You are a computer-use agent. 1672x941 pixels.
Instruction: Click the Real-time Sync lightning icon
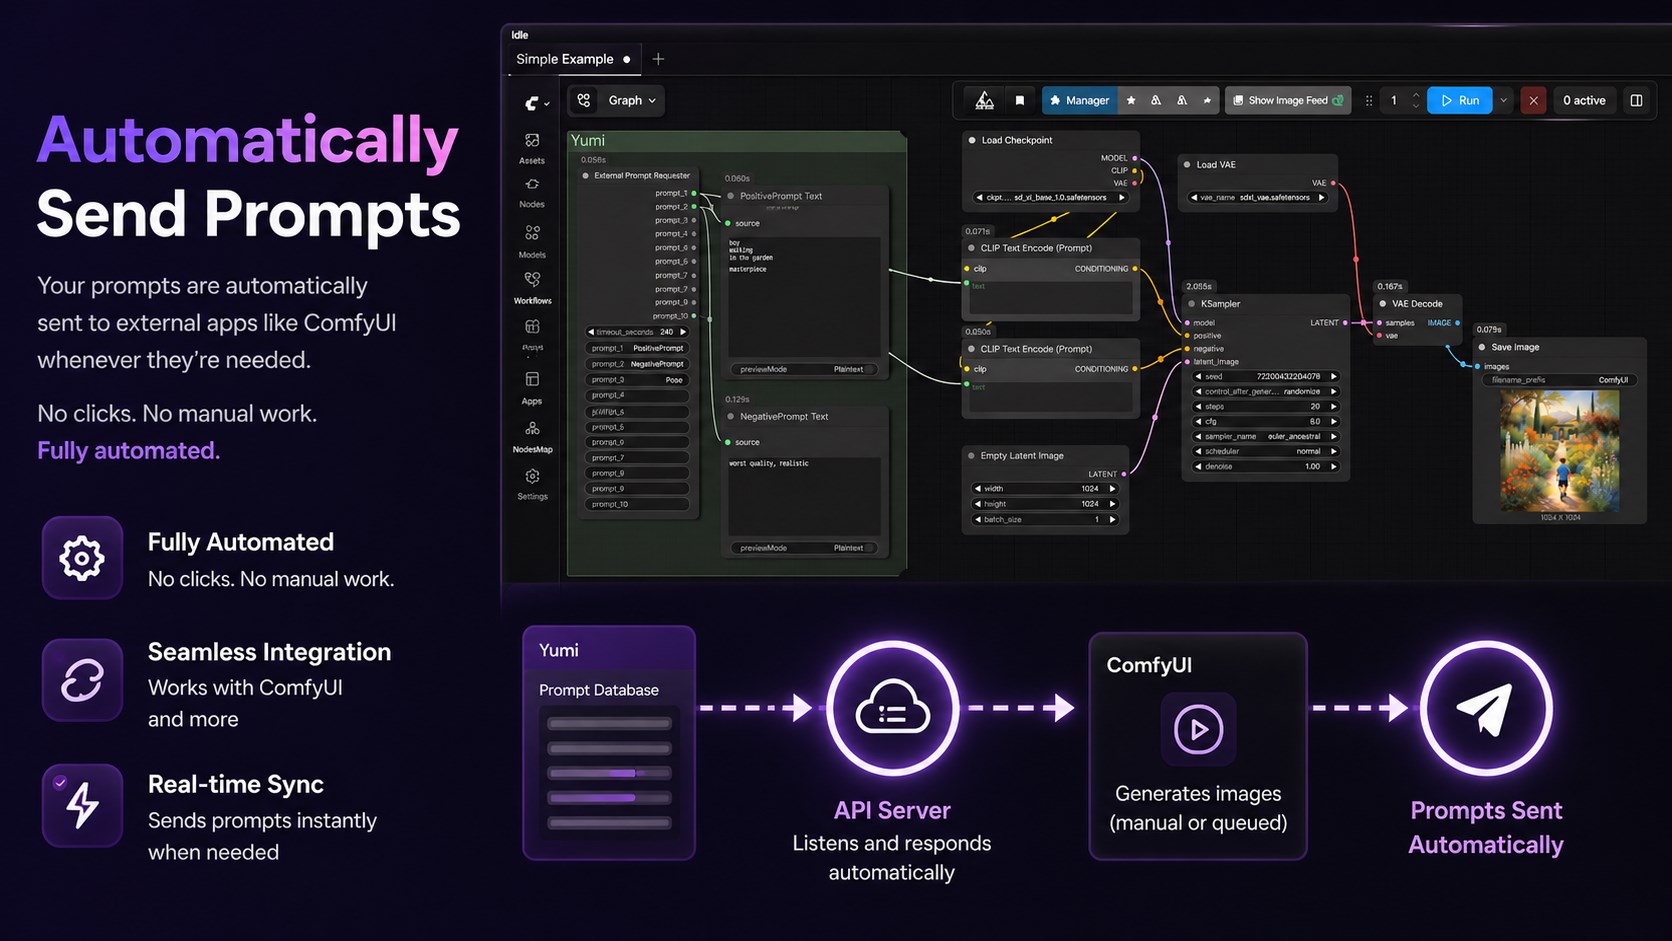click(x=82, y=805)
